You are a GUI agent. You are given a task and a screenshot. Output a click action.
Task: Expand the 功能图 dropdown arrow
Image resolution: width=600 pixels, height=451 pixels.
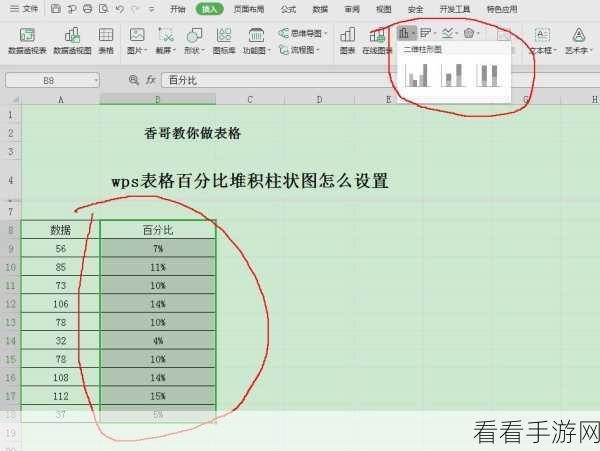[x=269, y=50]
